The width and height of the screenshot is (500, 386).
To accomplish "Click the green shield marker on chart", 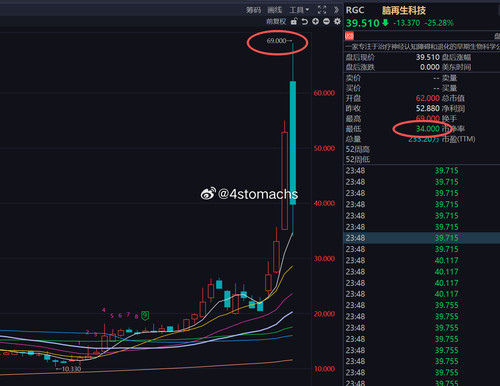I will pos(145,315).
